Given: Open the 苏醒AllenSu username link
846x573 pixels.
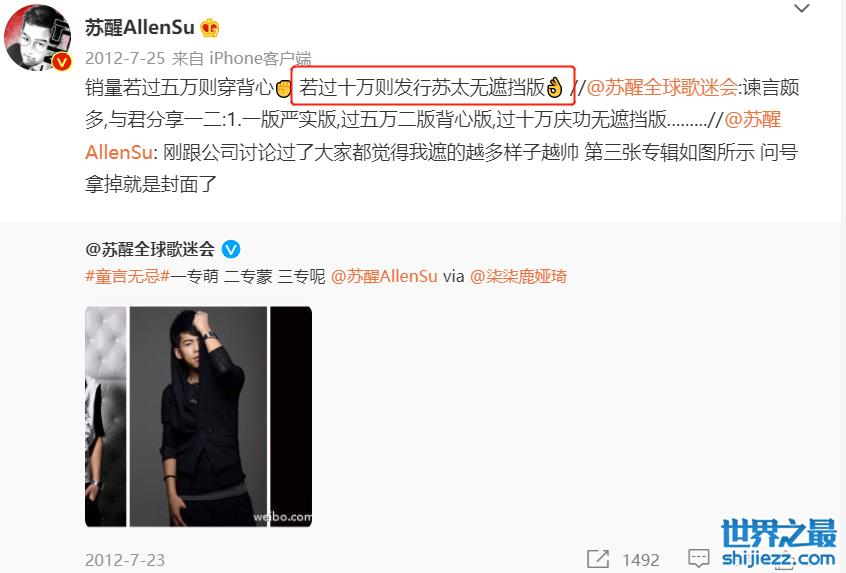Looking at the screenshot, I should click(139, 27).
